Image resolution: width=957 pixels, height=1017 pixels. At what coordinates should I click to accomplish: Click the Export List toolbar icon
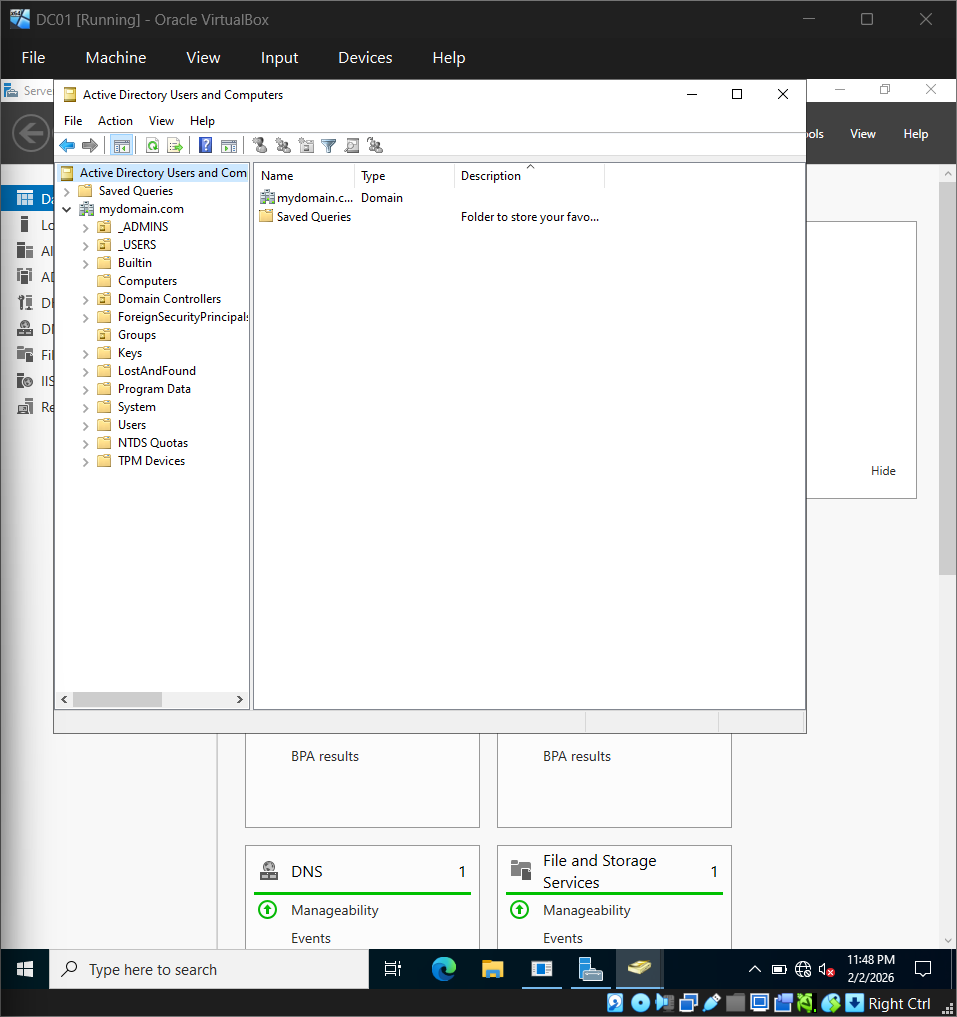175,146
